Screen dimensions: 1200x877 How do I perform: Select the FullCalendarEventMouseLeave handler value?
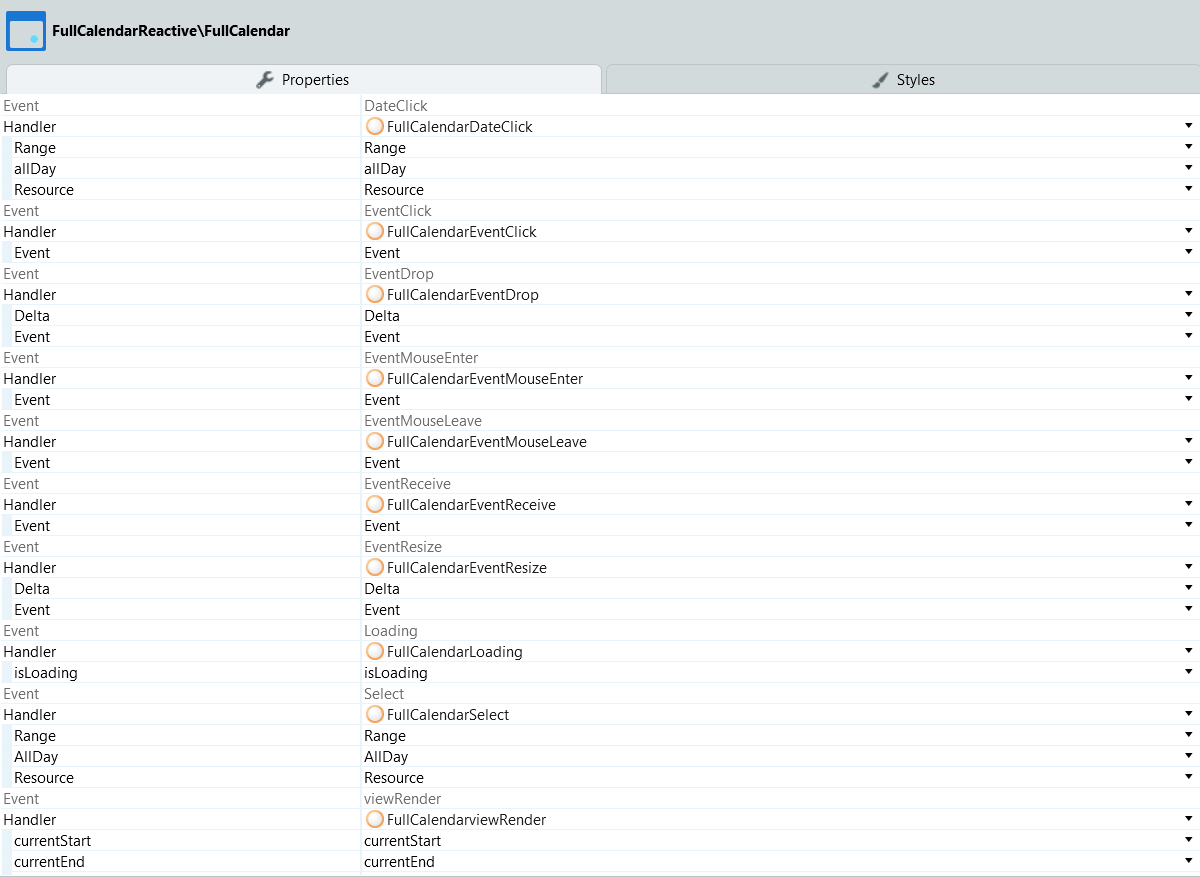pyautogui.click(x=486, y=442)
